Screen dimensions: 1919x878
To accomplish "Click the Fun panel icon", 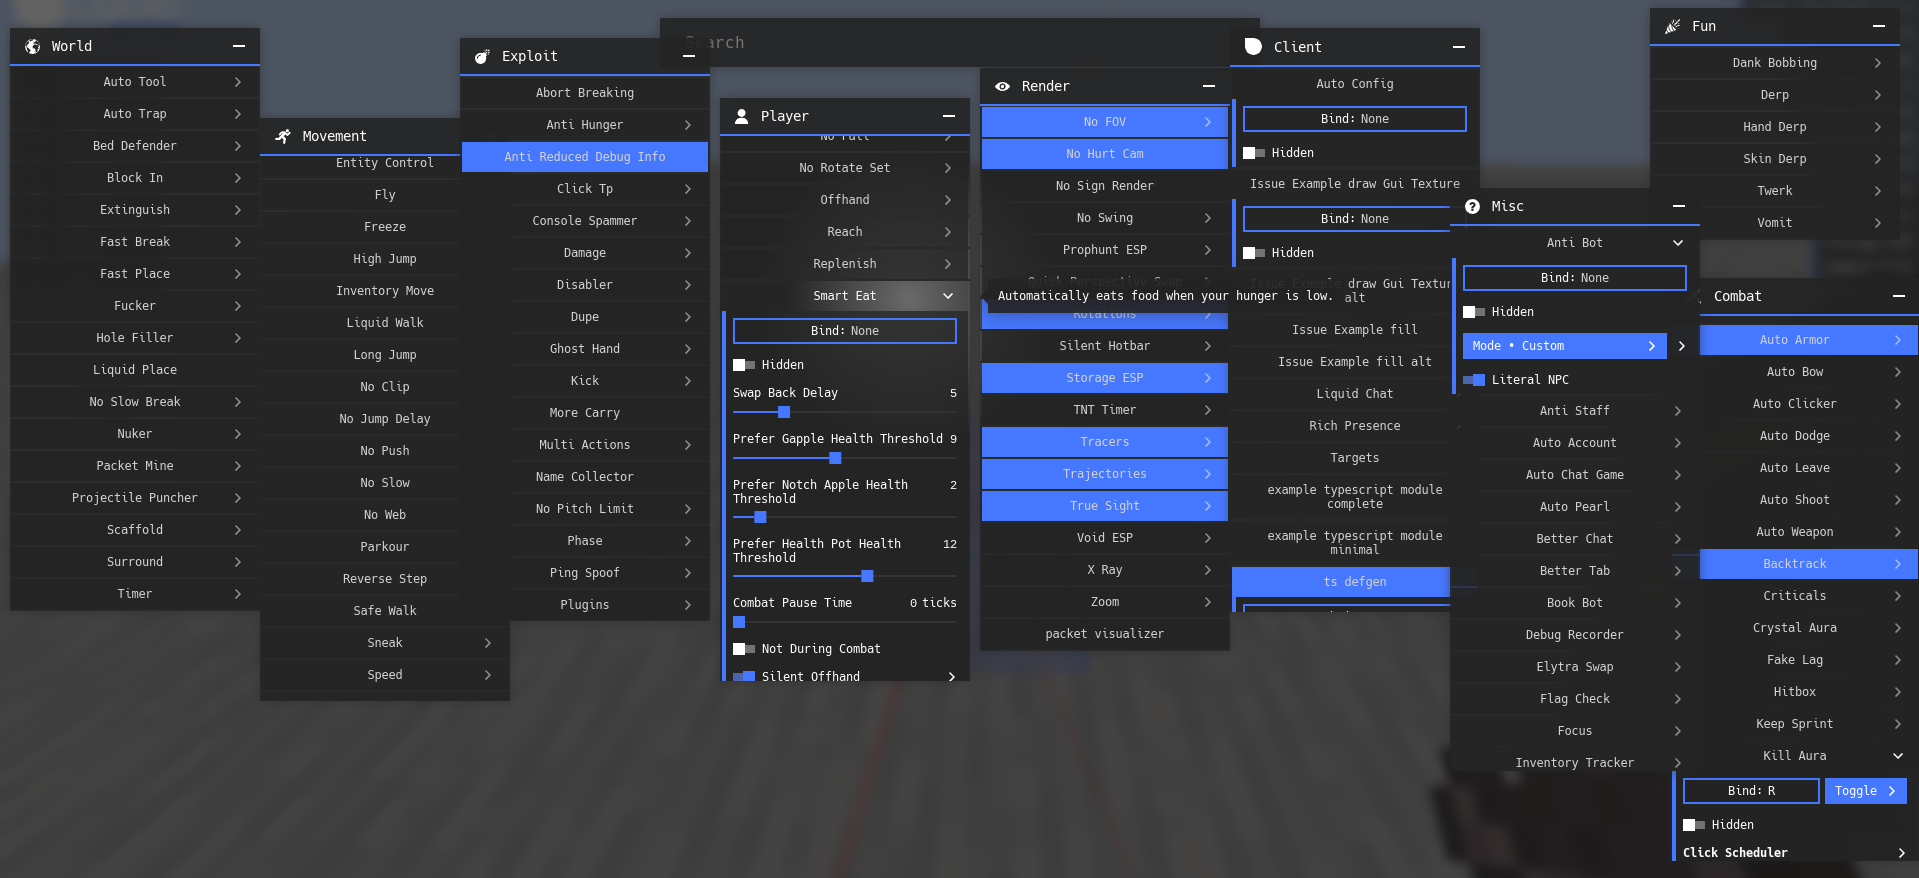I will [1672, 27].
